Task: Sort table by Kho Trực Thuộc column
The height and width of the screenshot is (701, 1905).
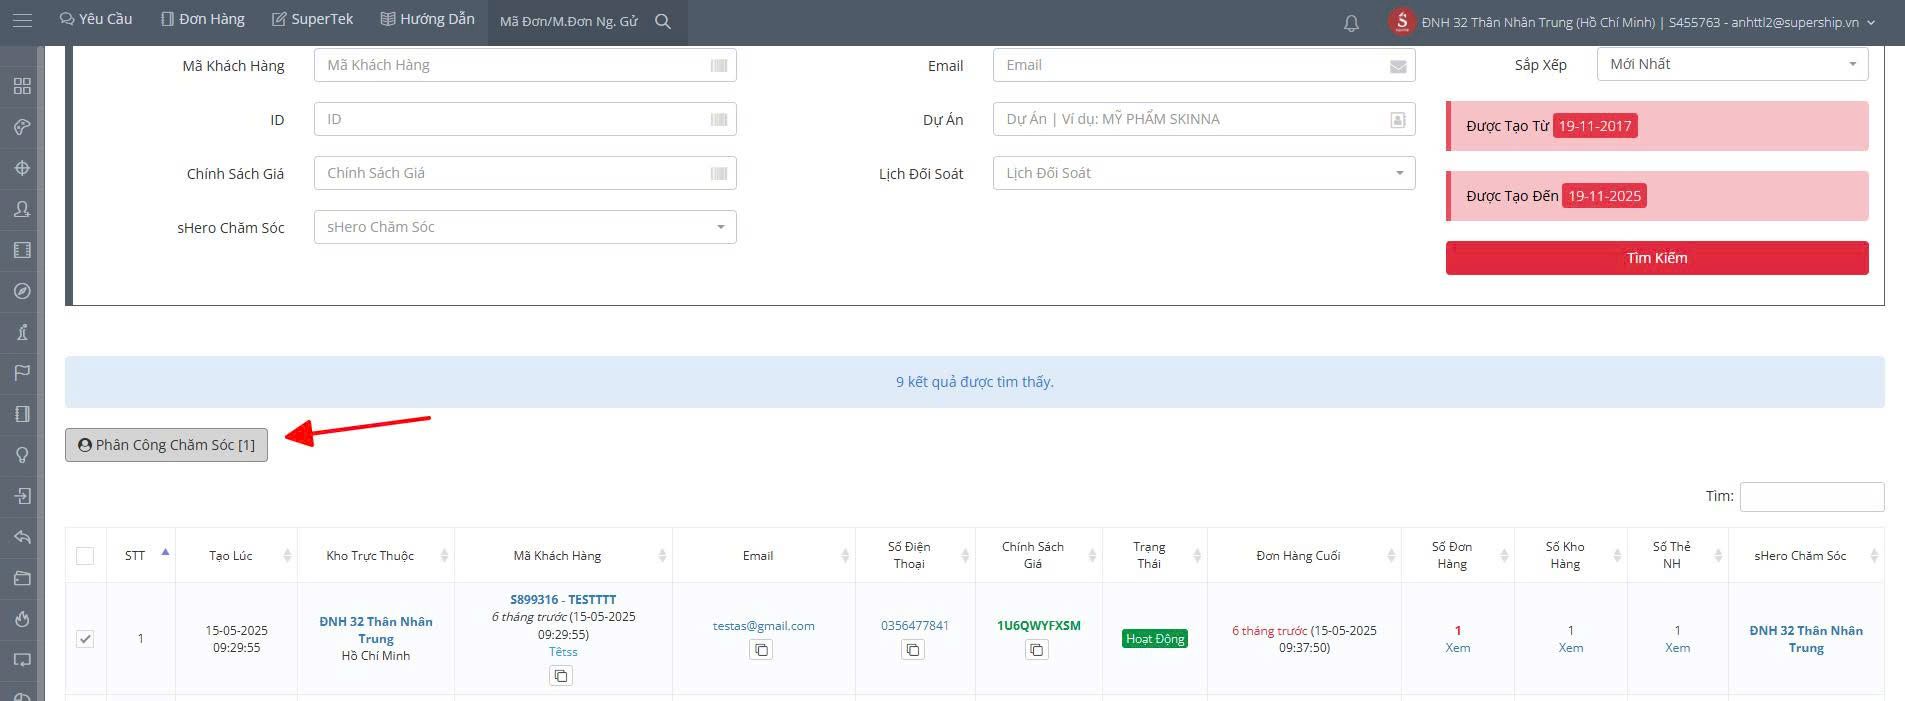Action: 376,555
